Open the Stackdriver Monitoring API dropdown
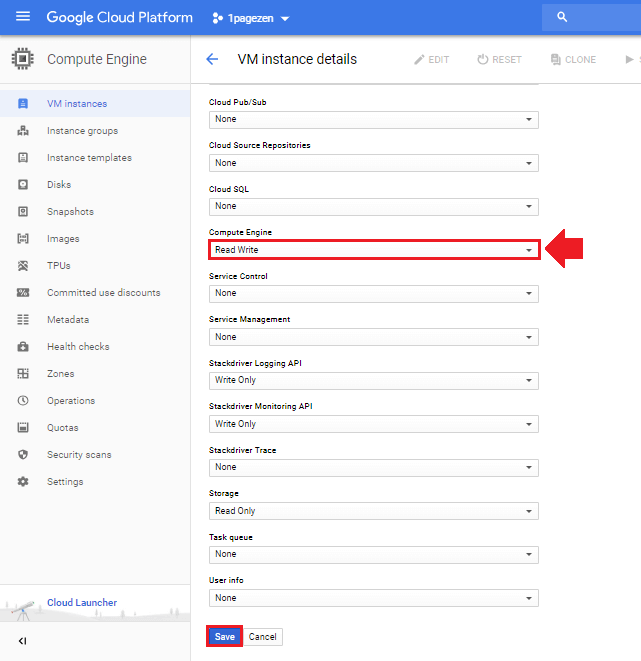The image size is (641, 661). point(373,424)
